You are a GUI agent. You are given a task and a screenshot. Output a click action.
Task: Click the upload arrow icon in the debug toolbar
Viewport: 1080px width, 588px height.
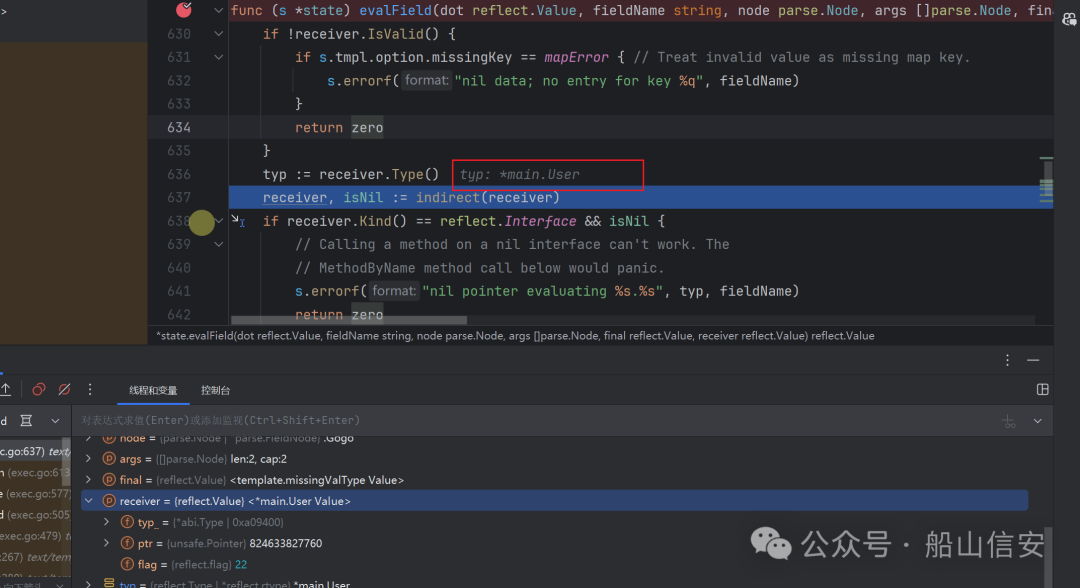click(x=6, y=390)
